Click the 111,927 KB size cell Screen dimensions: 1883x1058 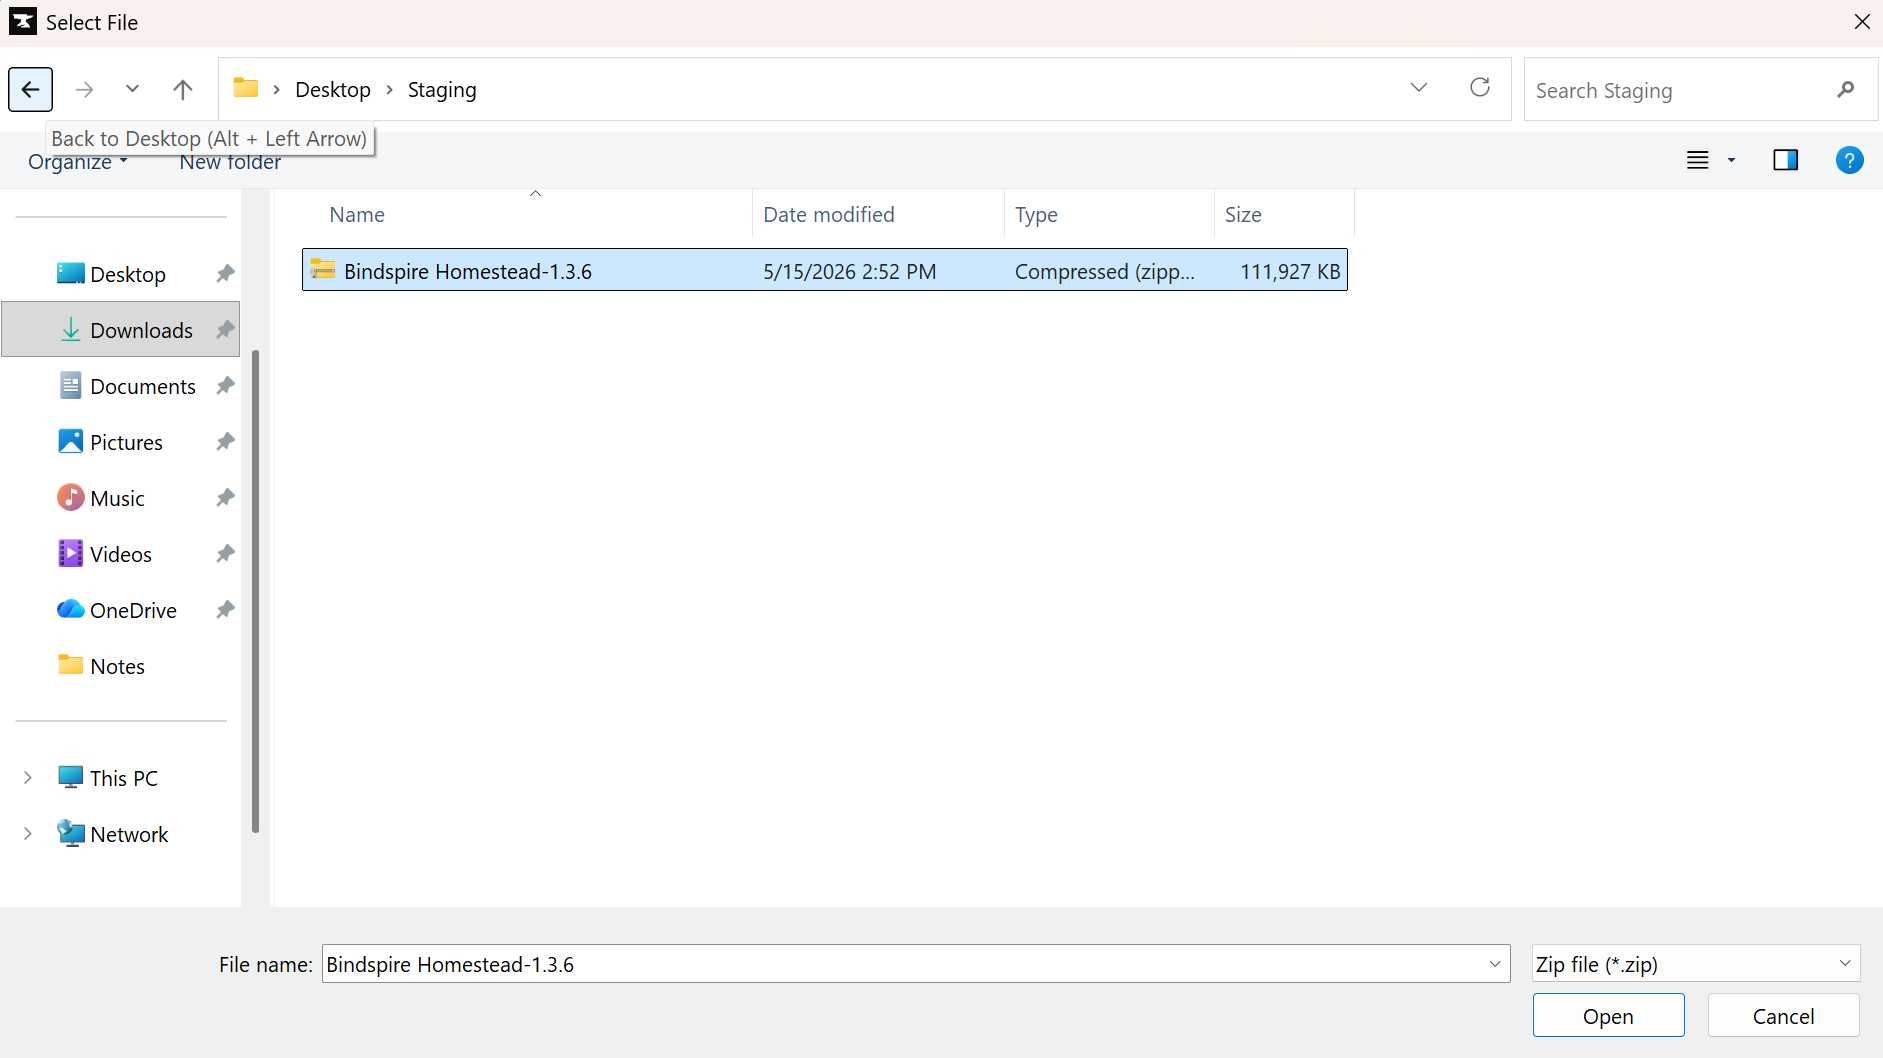[x=1290, y=272]
